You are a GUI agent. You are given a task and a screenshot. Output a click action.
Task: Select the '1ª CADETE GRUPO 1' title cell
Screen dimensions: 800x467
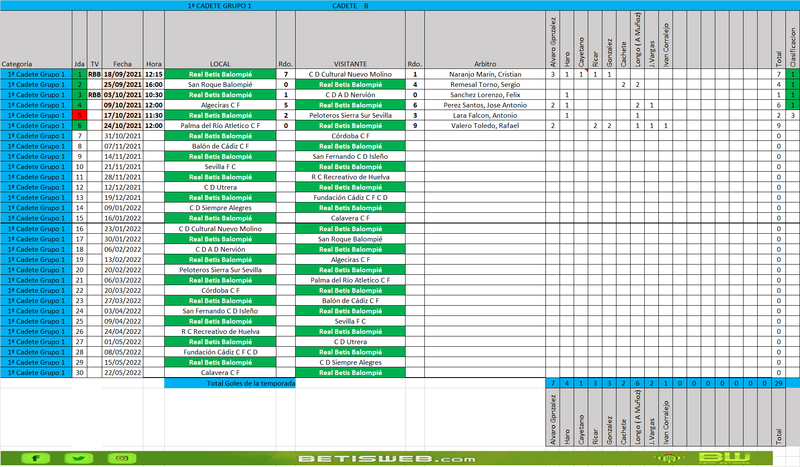coord(219,6)
